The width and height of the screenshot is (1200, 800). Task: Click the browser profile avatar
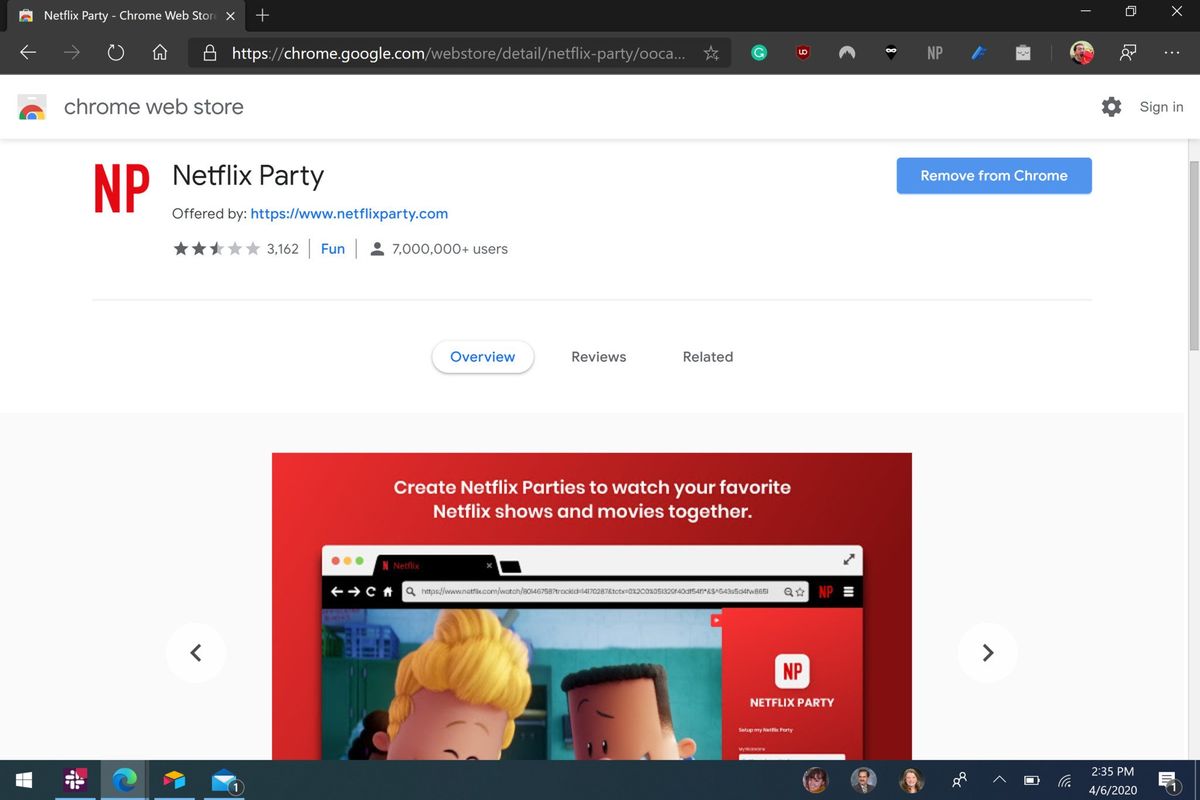click(x=1081, y=52)
